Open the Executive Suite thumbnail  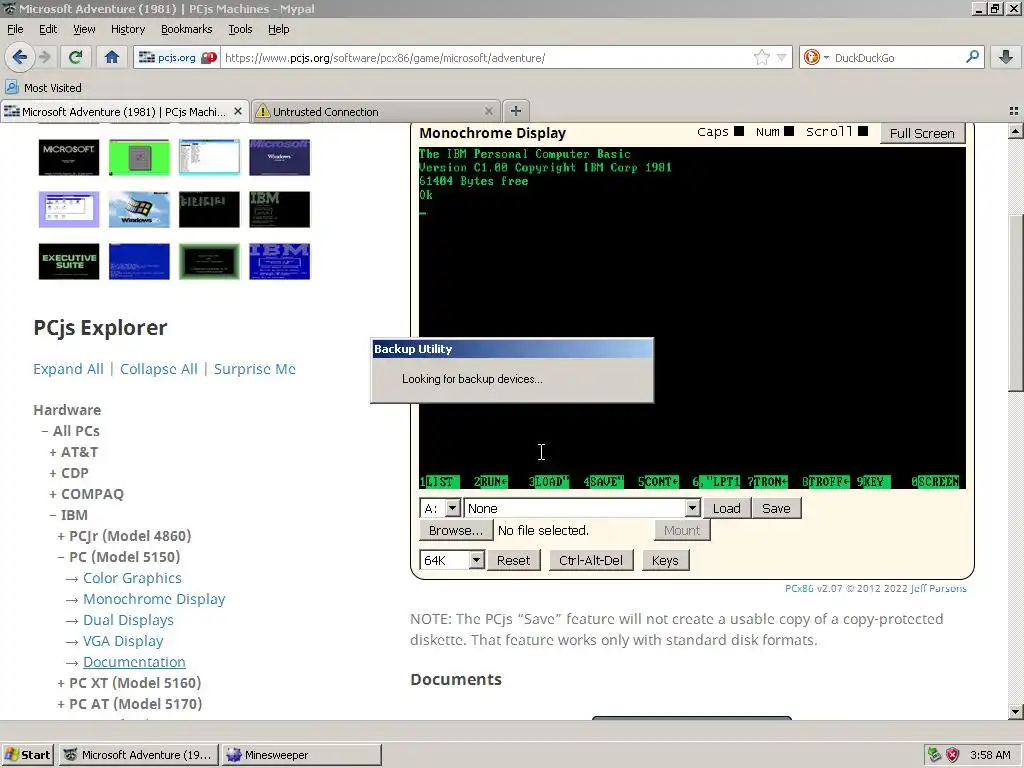pos(69,262)
